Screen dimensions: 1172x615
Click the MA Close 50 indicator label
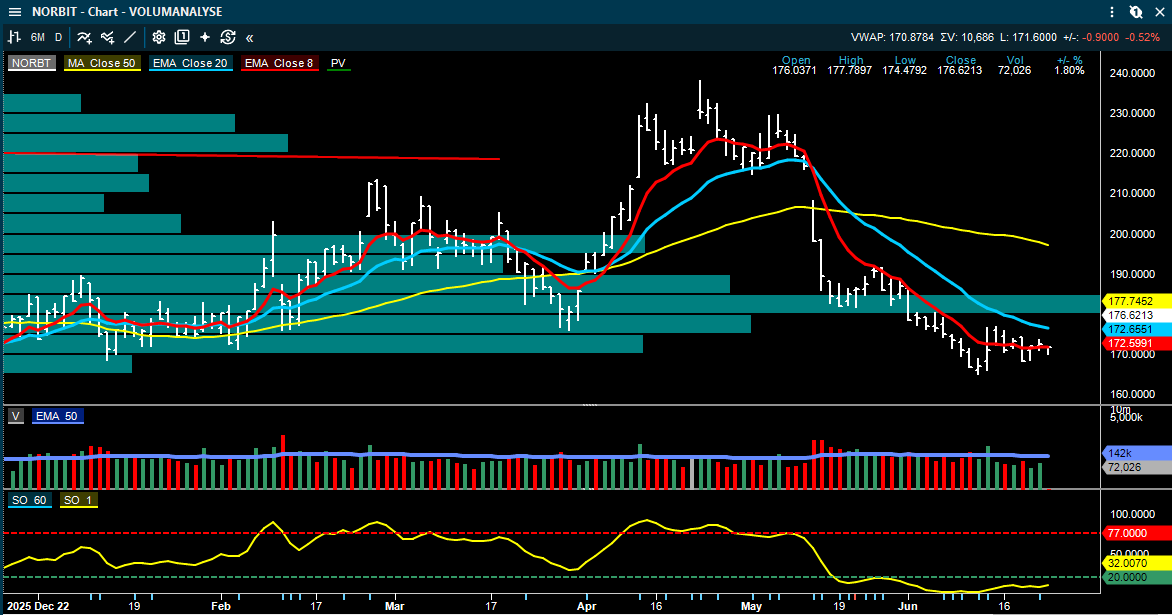point(102,64)
